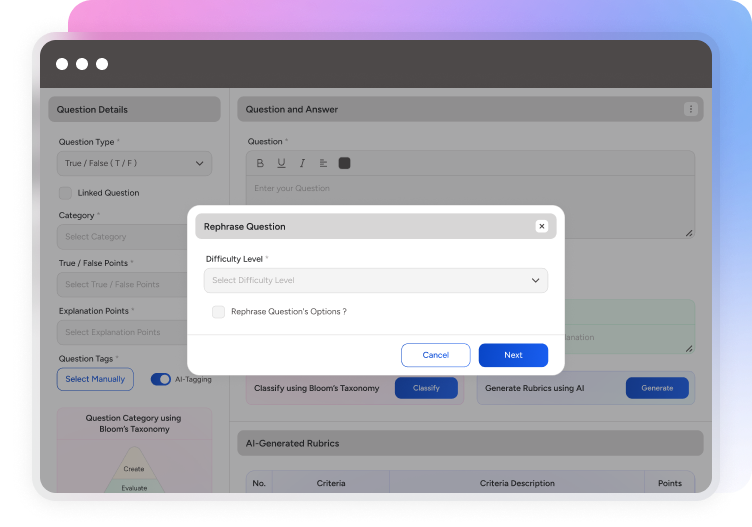This screenshot has width=752, height=527.
Task: Toggle bold formatting in the question editor
Action: pos(260,163)
